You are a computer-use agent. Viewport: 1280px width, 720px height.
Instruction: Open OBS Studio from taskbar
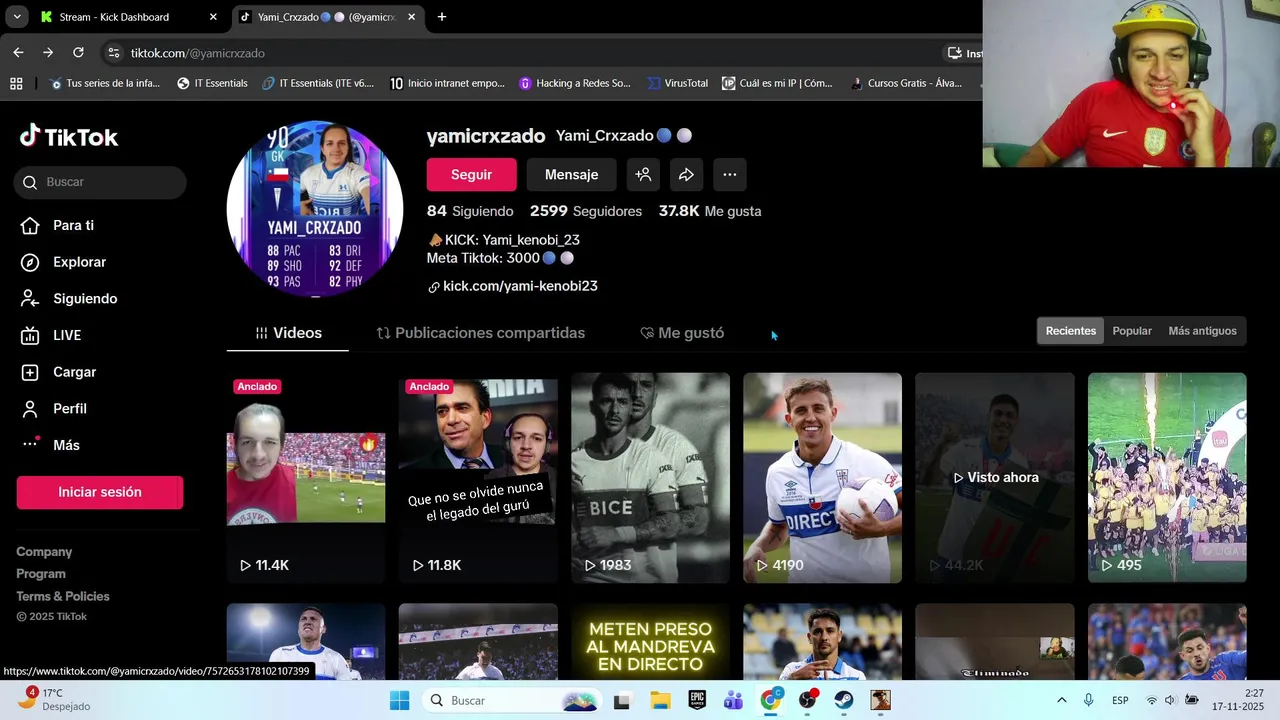[x=807, y=700]
